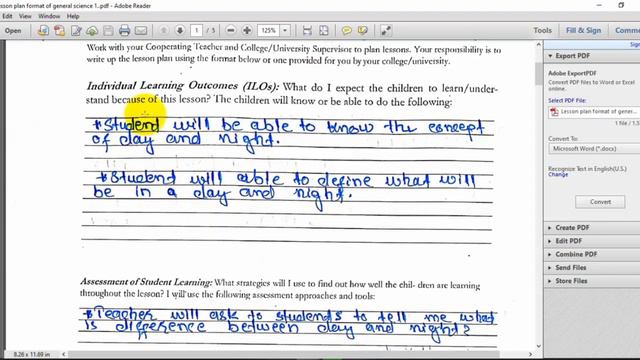This screenshot has height=360, width=640.
Task: Go to the next page with the down arrow
Action: pos(180,31)
